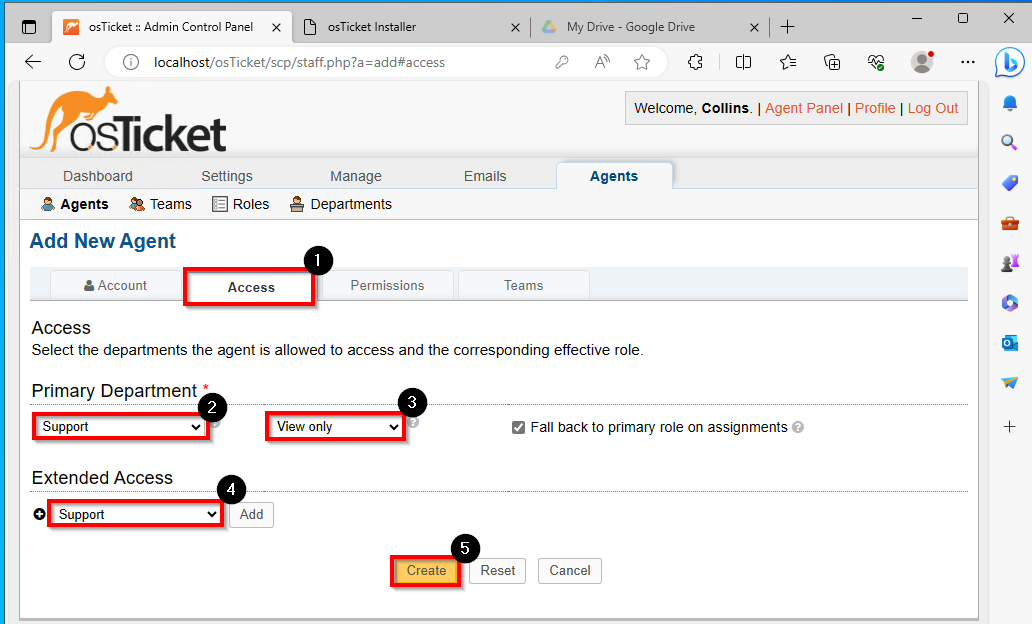Open the Roles submenu item

pos(241,204)
